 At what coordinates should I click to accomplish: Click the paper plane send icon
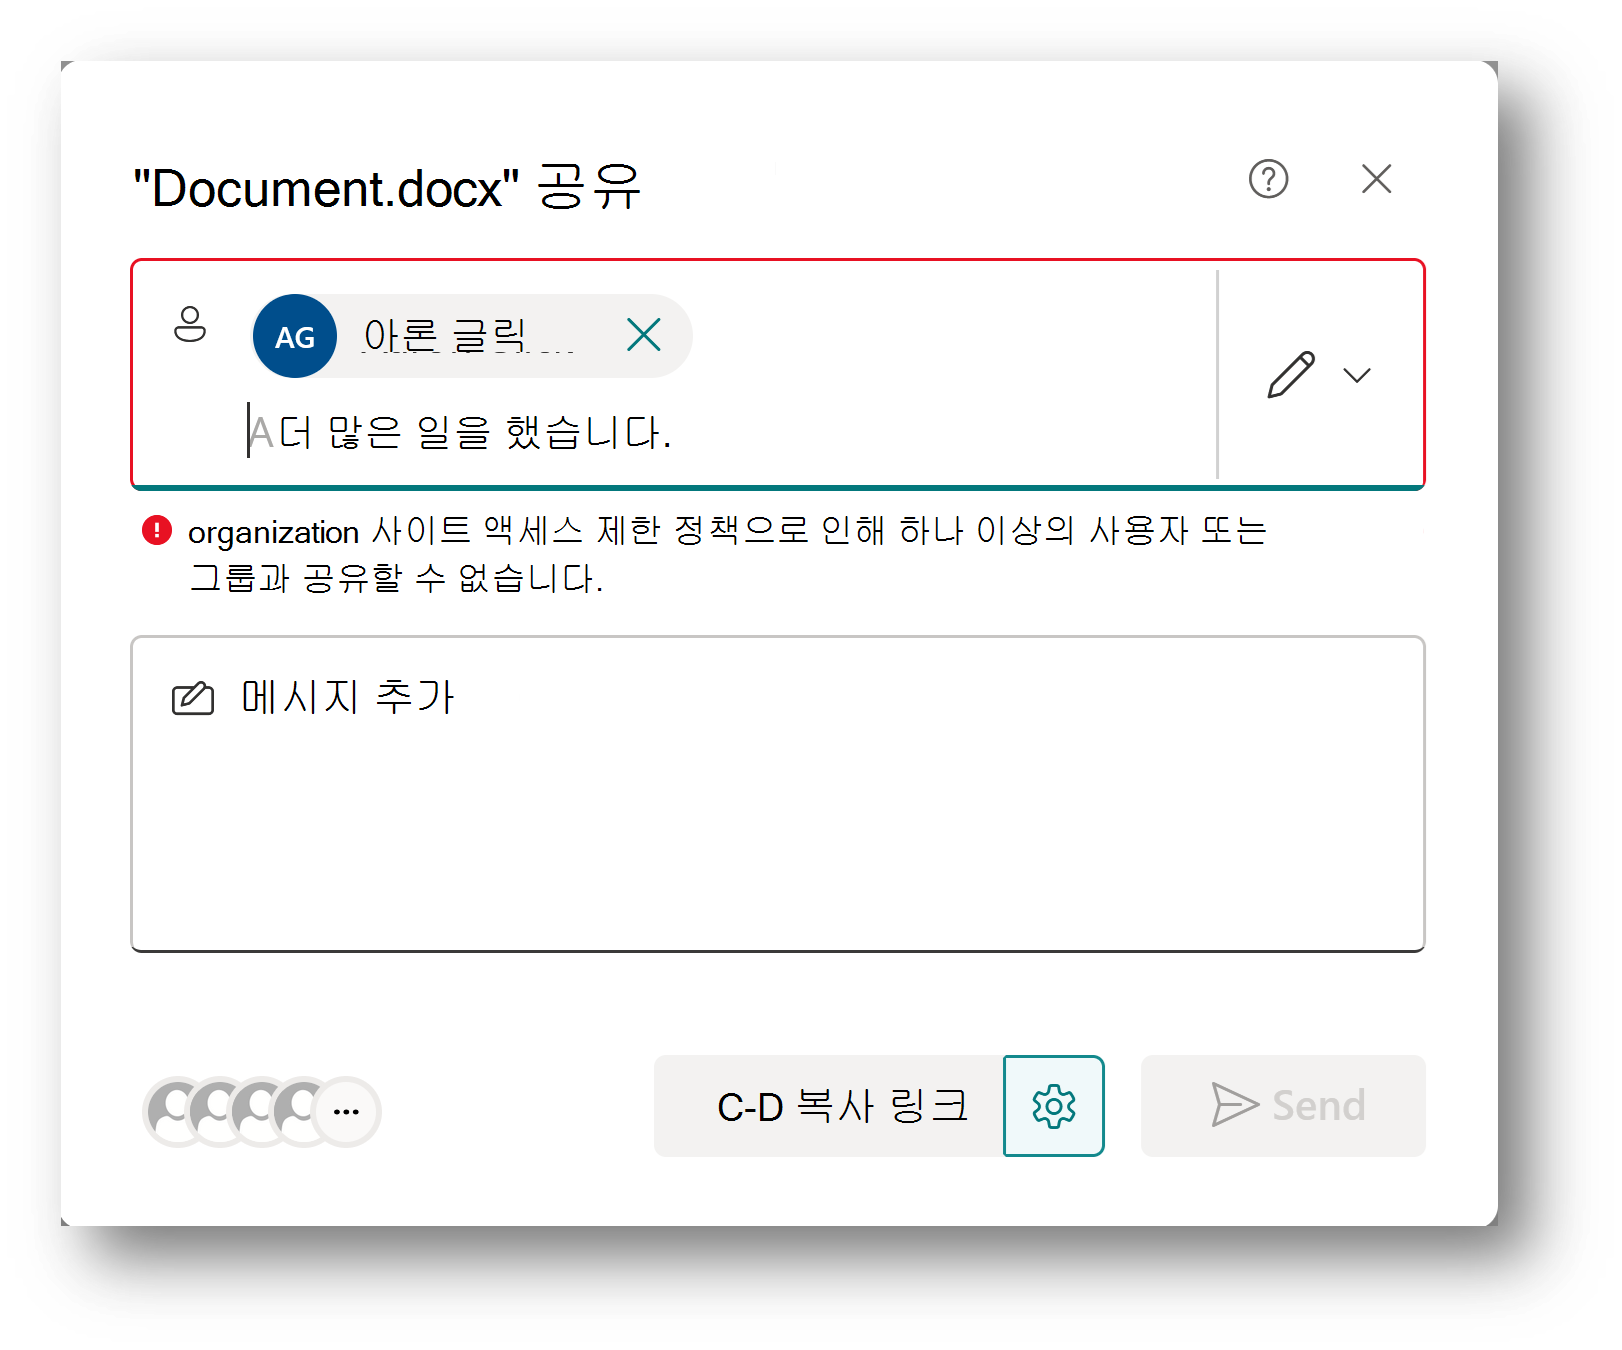[1234, 1105]
